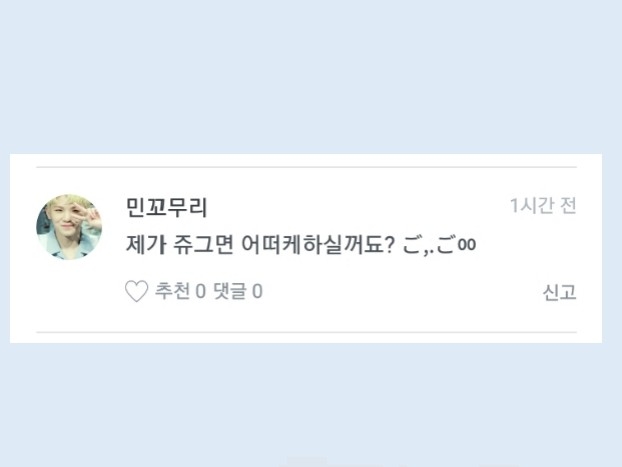622x467 pixels.
Task: Select the word 어떠케하실꺼됴? in comment
Action: click(x=318, y=245)
